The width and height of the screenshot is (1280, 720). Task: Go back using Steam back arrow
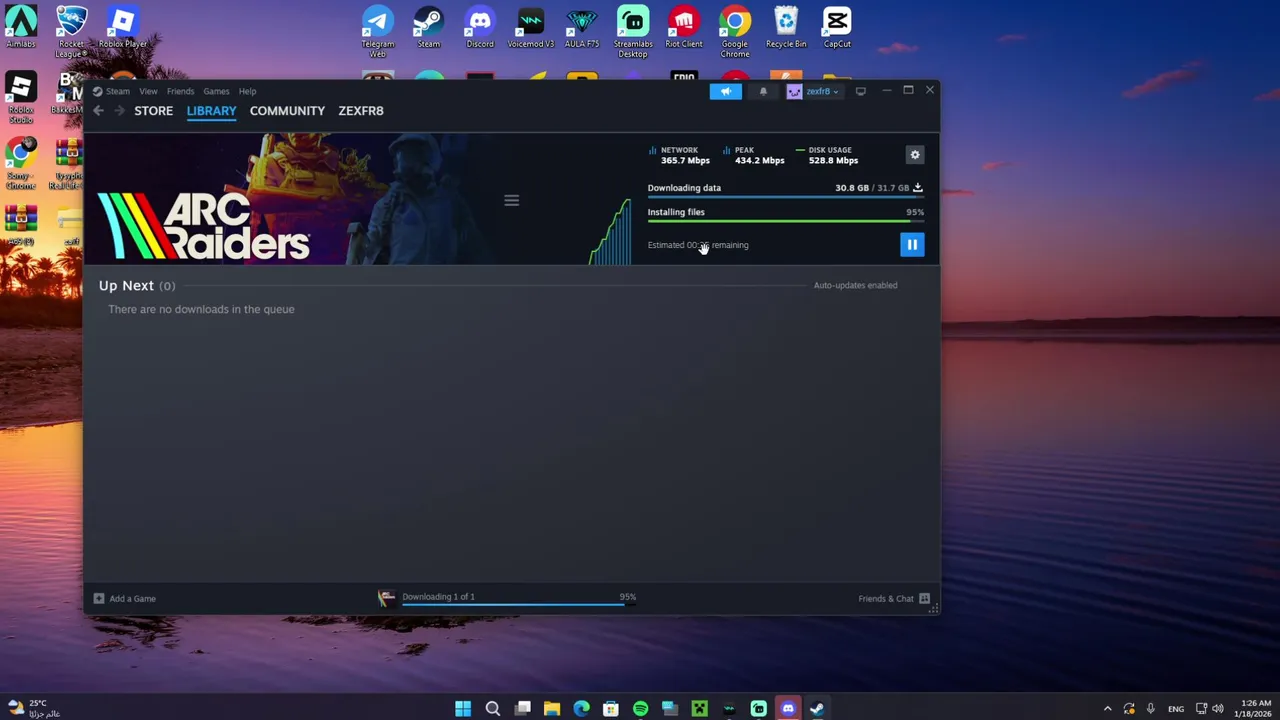[98, 111]
